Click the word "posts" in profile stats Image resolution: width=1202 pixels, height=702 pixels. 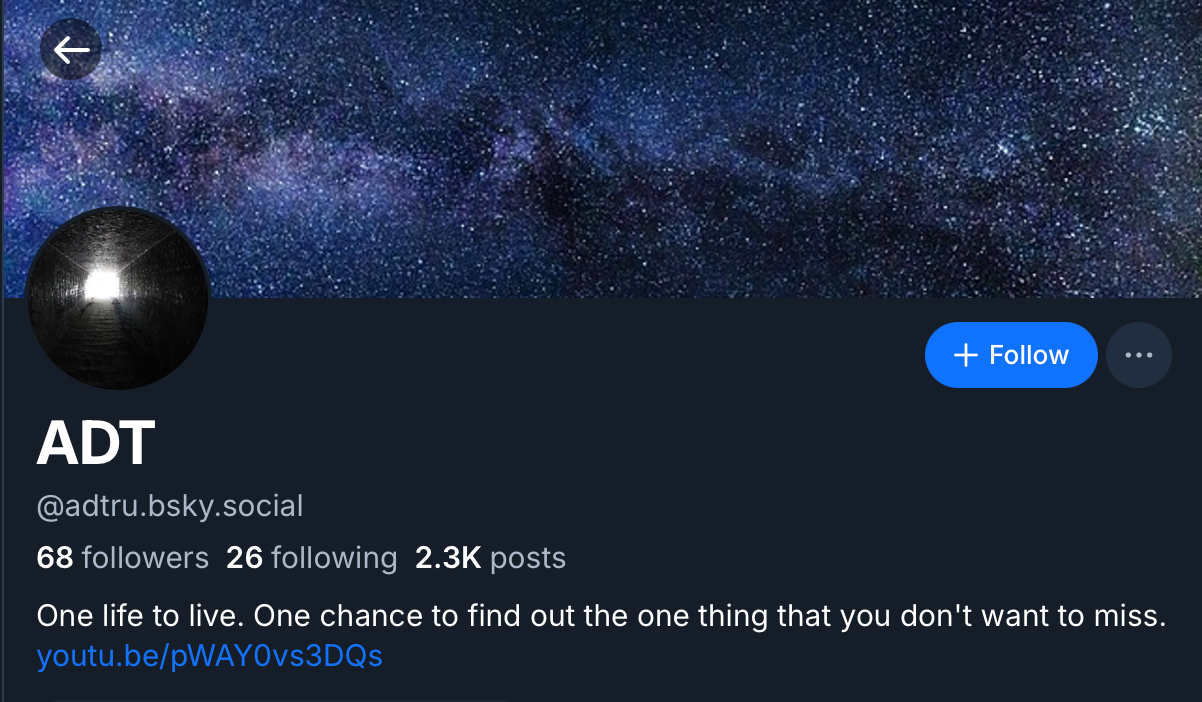[528, 557]
